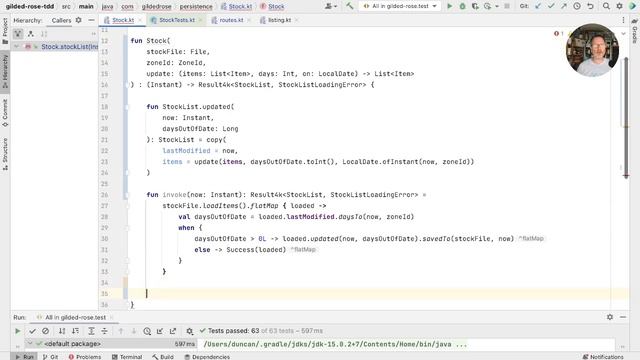The height and width of the screenshot is (360, 640).
Task: Rerun tests with green play icon in Run panel
Action: pos(18,331)
